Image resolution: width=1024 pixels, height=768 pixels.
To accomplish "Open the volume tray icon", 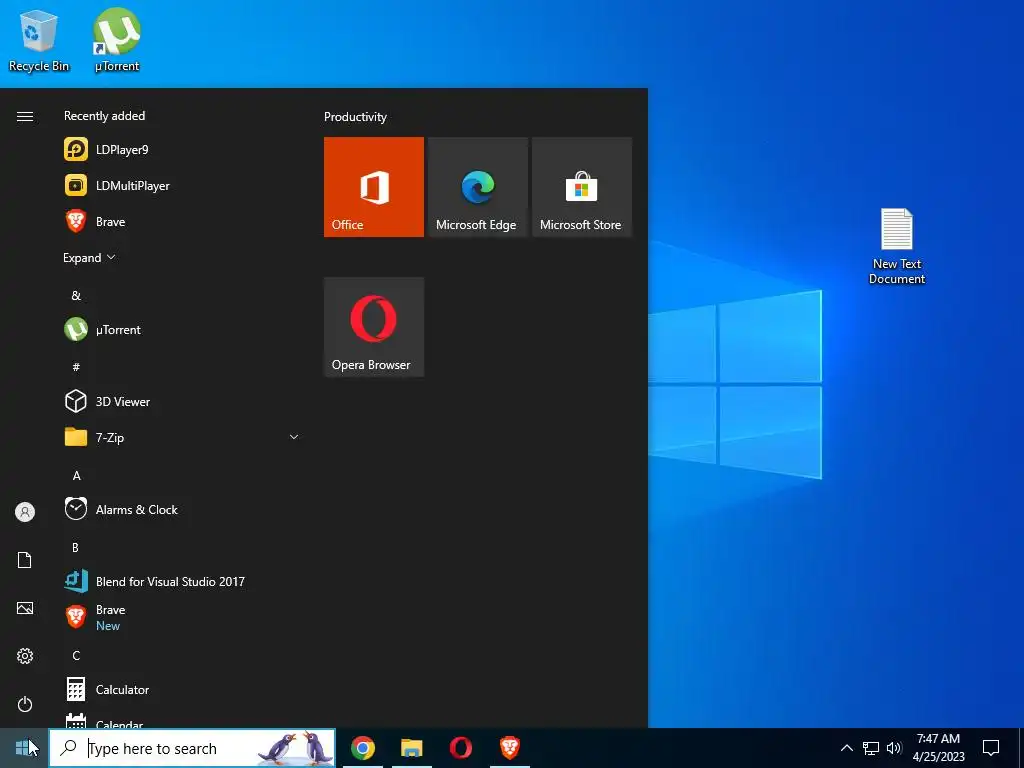I will pos(894,748).
